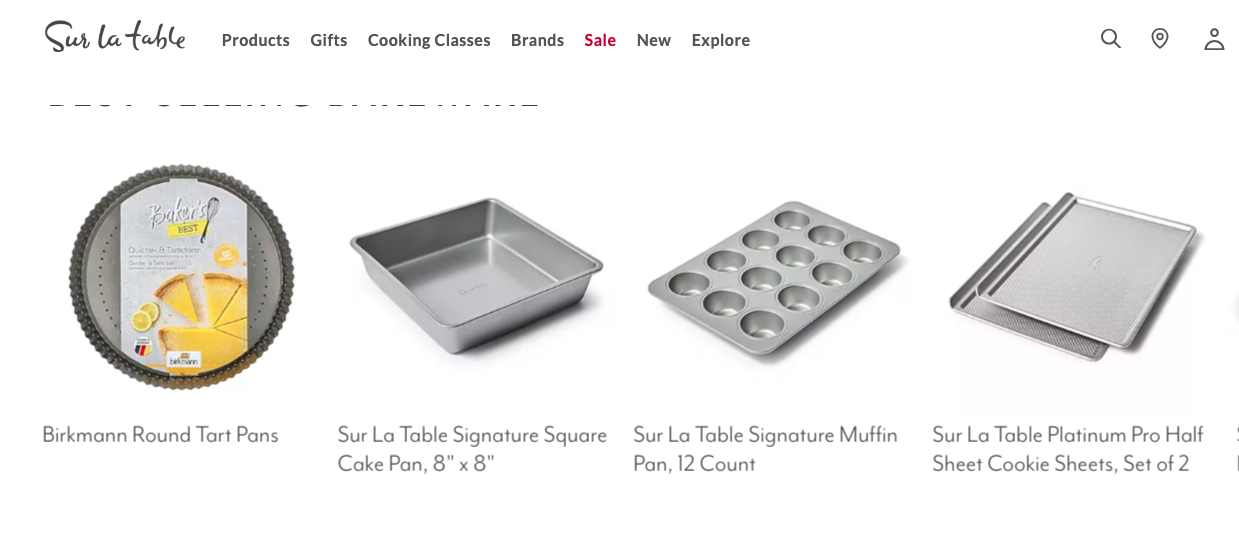
Task: Click the square cake pan image
Action: pos(476,278)
